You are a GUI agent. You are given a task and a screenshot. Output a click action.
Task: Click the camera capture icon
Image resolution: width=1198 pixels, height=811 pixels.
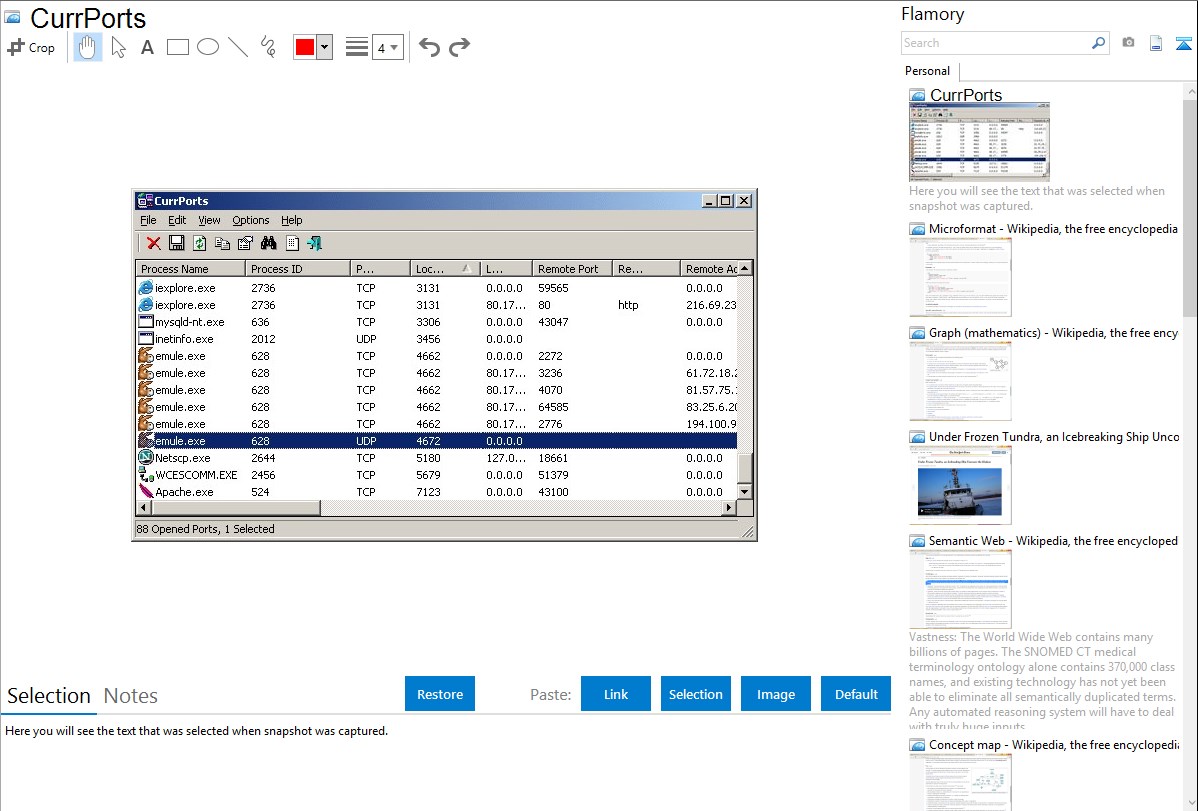point(1128,43)
